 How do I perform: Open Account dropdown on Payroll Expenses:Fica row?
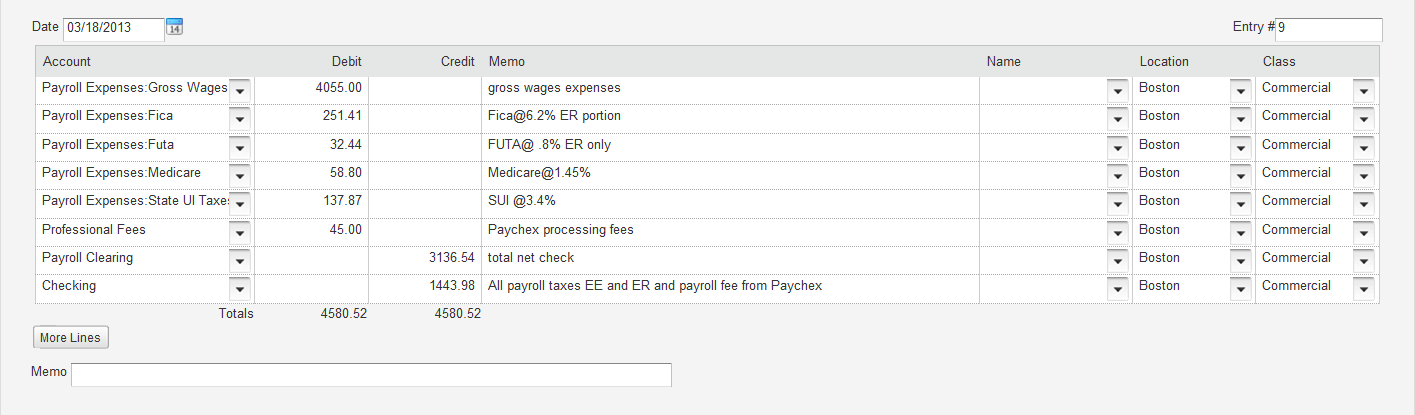[240, 118]
